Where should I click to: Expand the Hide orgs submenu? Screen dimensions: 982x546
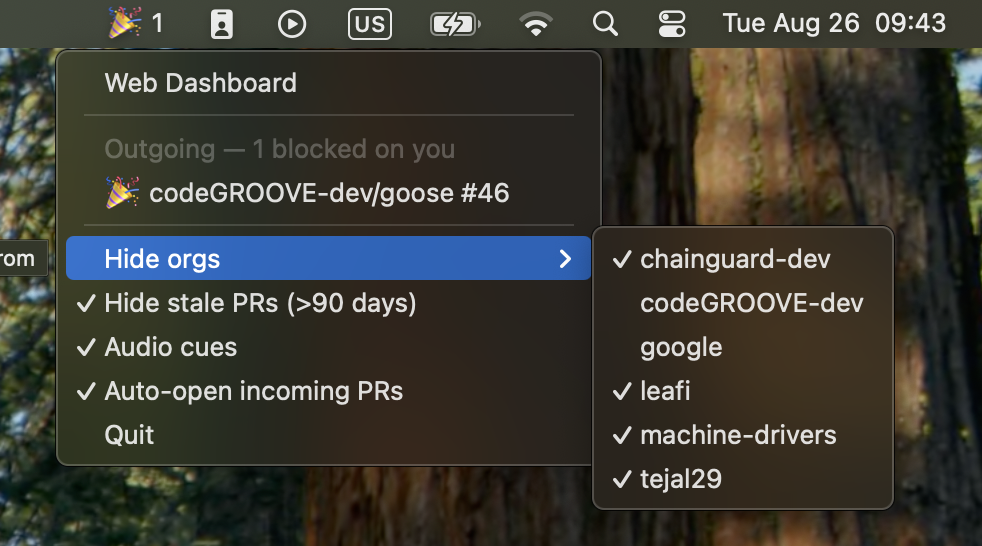point(329,259)
